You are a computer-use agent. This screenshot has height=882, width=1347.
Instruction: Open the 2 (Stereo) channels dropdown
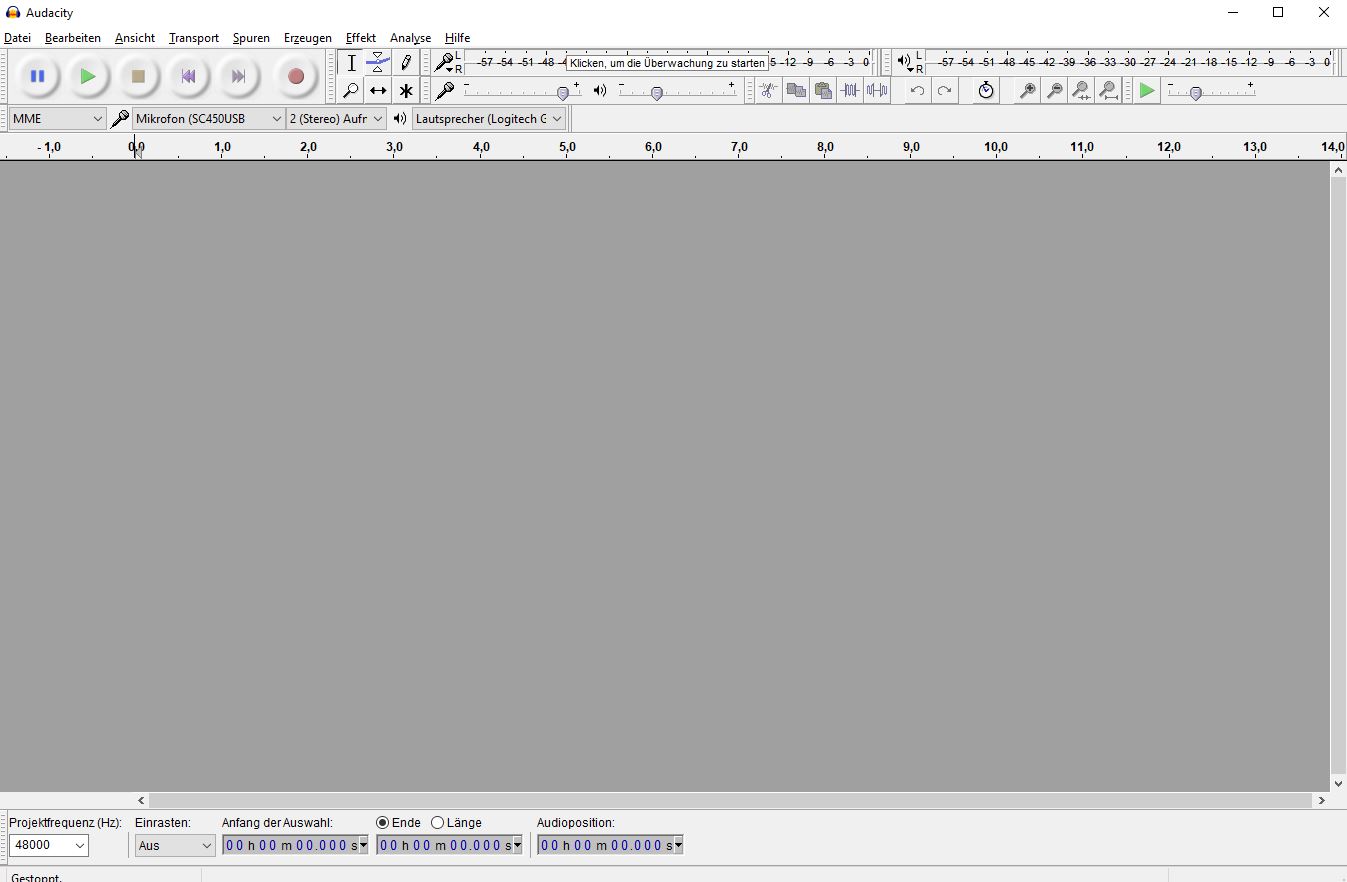(x=336, y=119)
